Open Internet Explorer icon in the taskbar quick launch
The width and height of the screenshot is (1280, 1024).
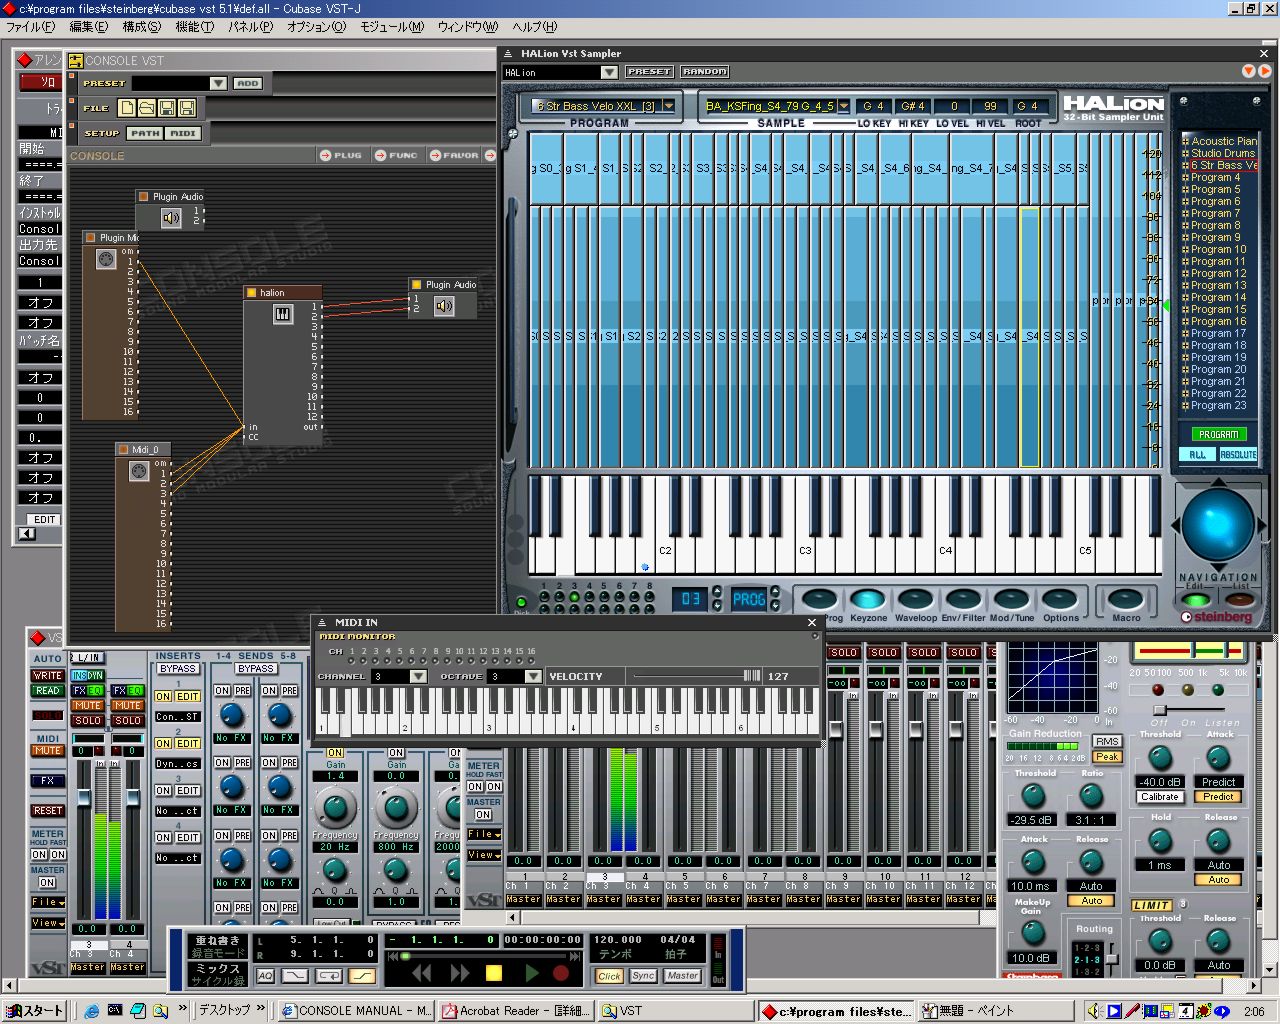click(92, 1011)
